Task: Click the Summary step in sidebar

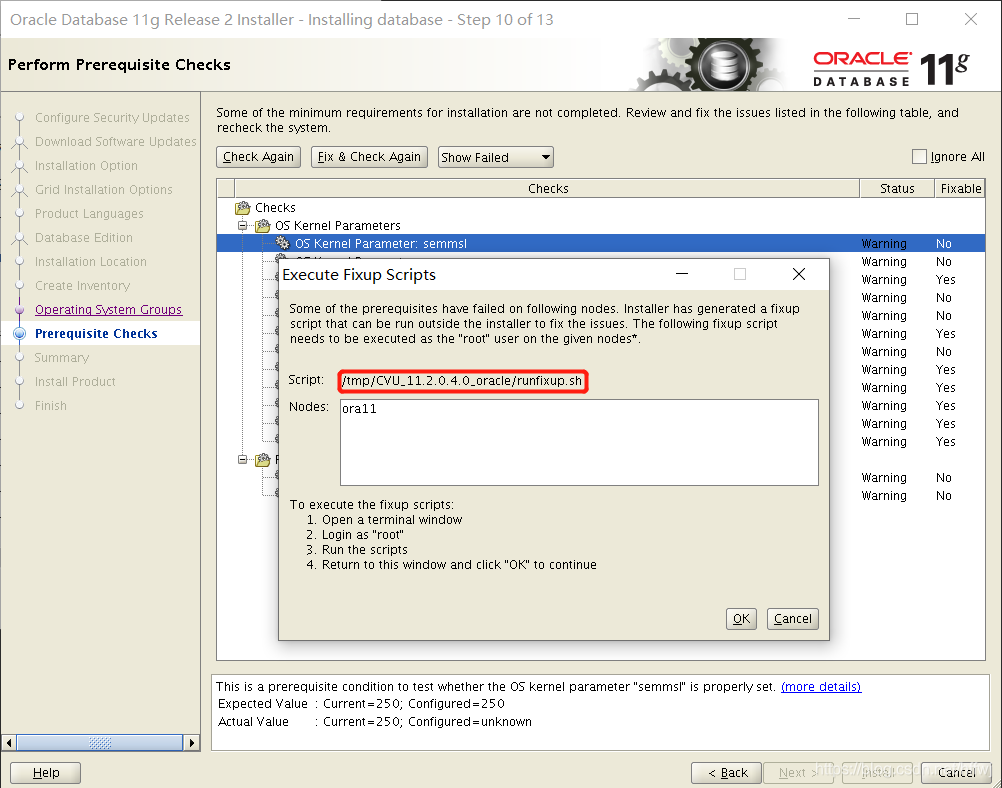Action: point(62,358)
